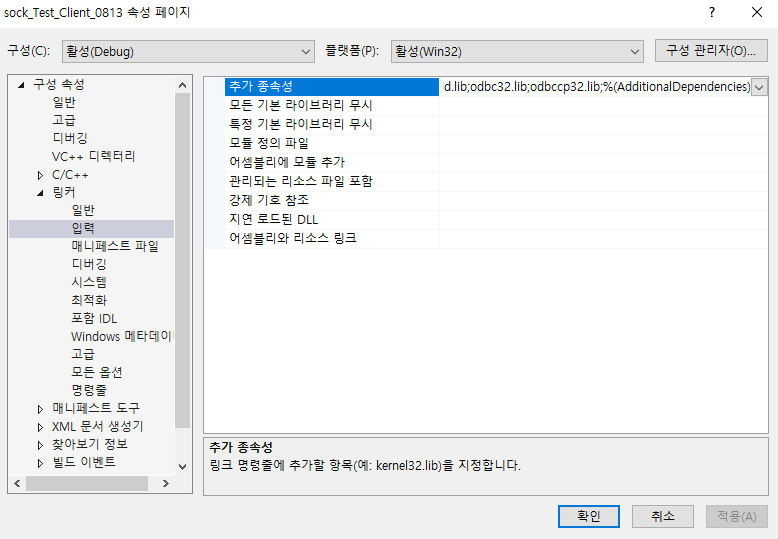Select 일반 under 링커
The width and height of the screenshot is (778, 539).
(83, 210)
